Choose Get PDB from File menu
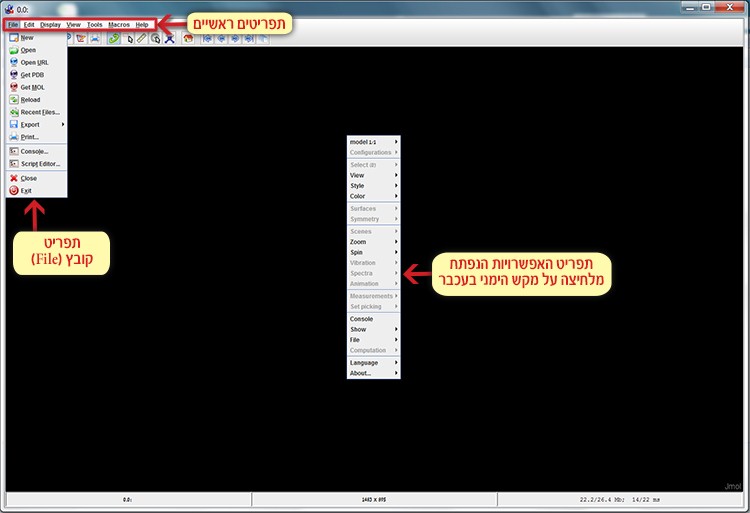The image size is (750, 513). [33, 75]
